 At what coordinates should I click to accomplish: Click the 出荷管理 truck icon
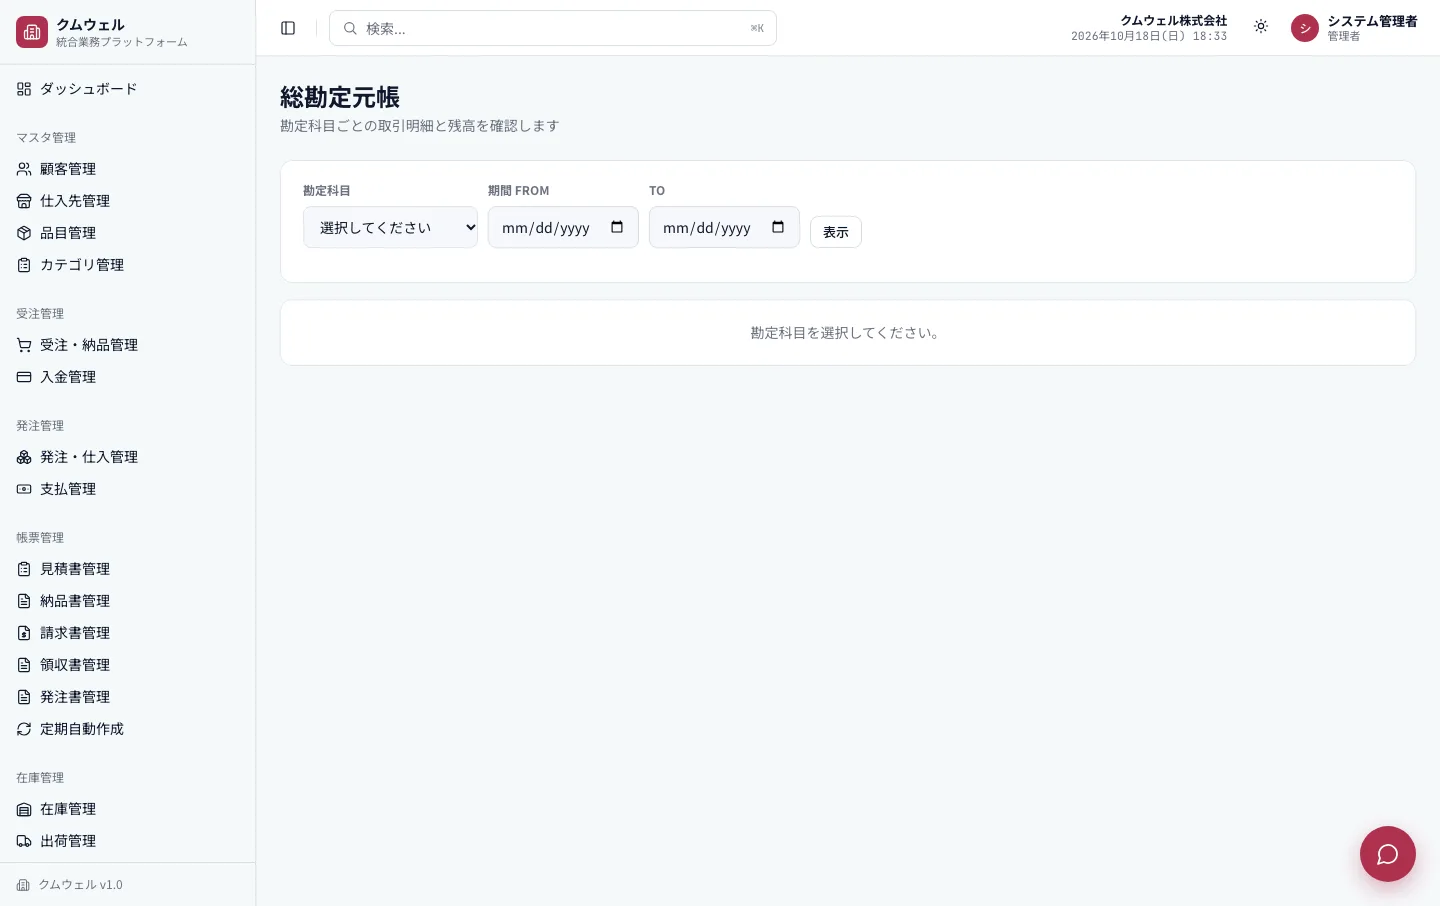click(x=24, y=841)
